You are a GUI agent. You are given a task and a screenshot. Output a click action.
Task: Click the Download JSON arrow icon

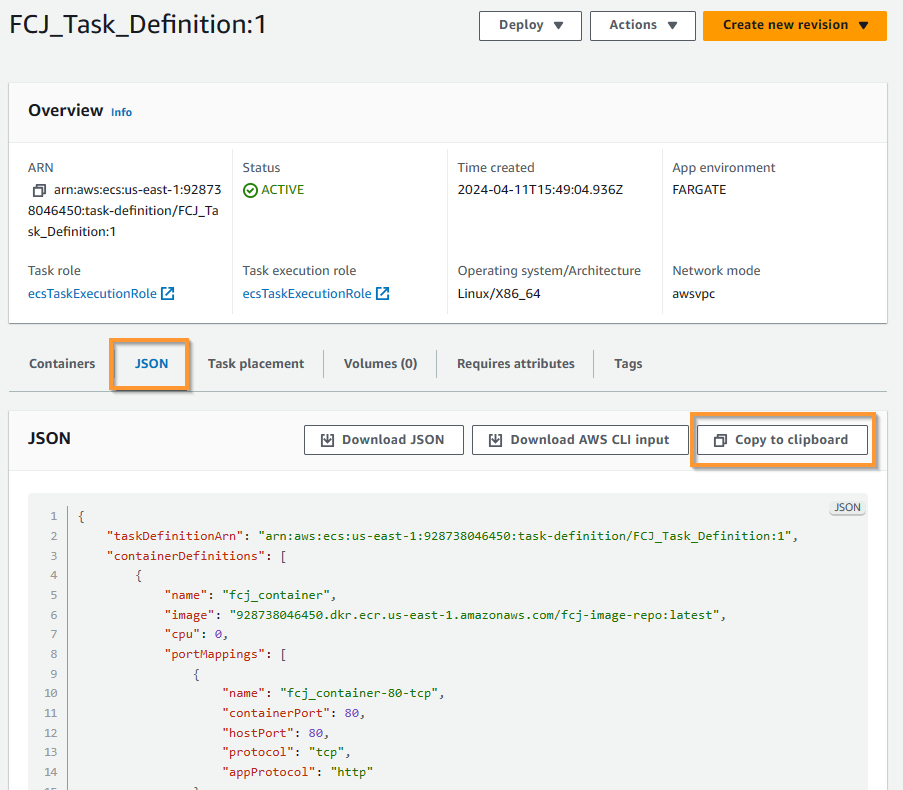(327, 440)
